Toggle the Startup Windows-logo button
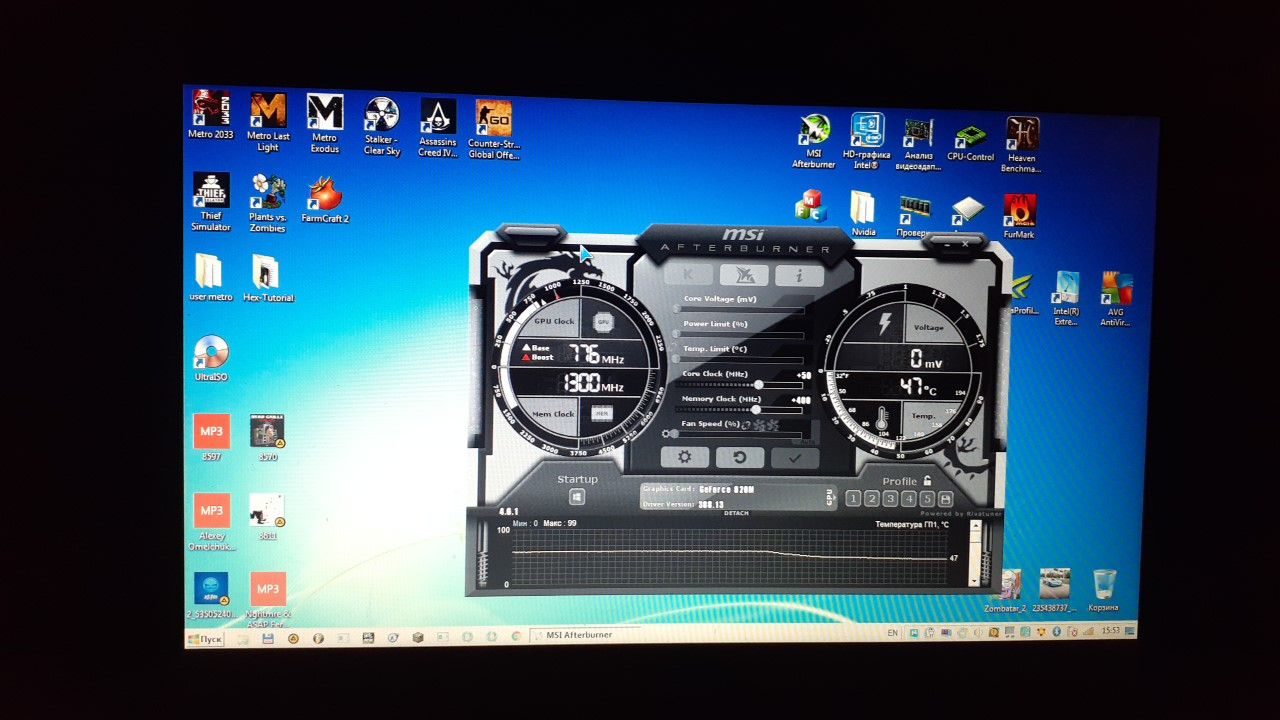This screenshot has height=720, width=1280. (x=577, y=496)
